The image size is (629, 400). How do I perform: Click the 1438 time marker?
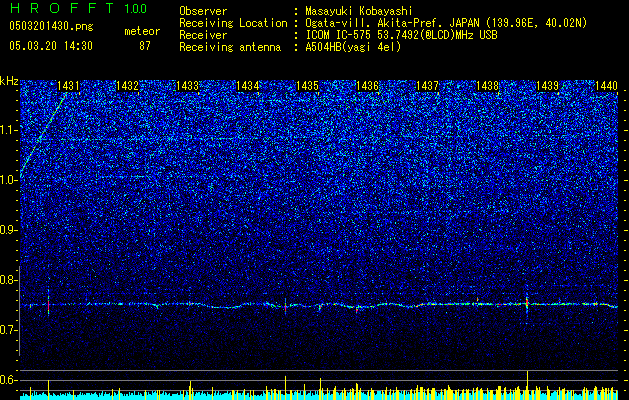[487, 85]
